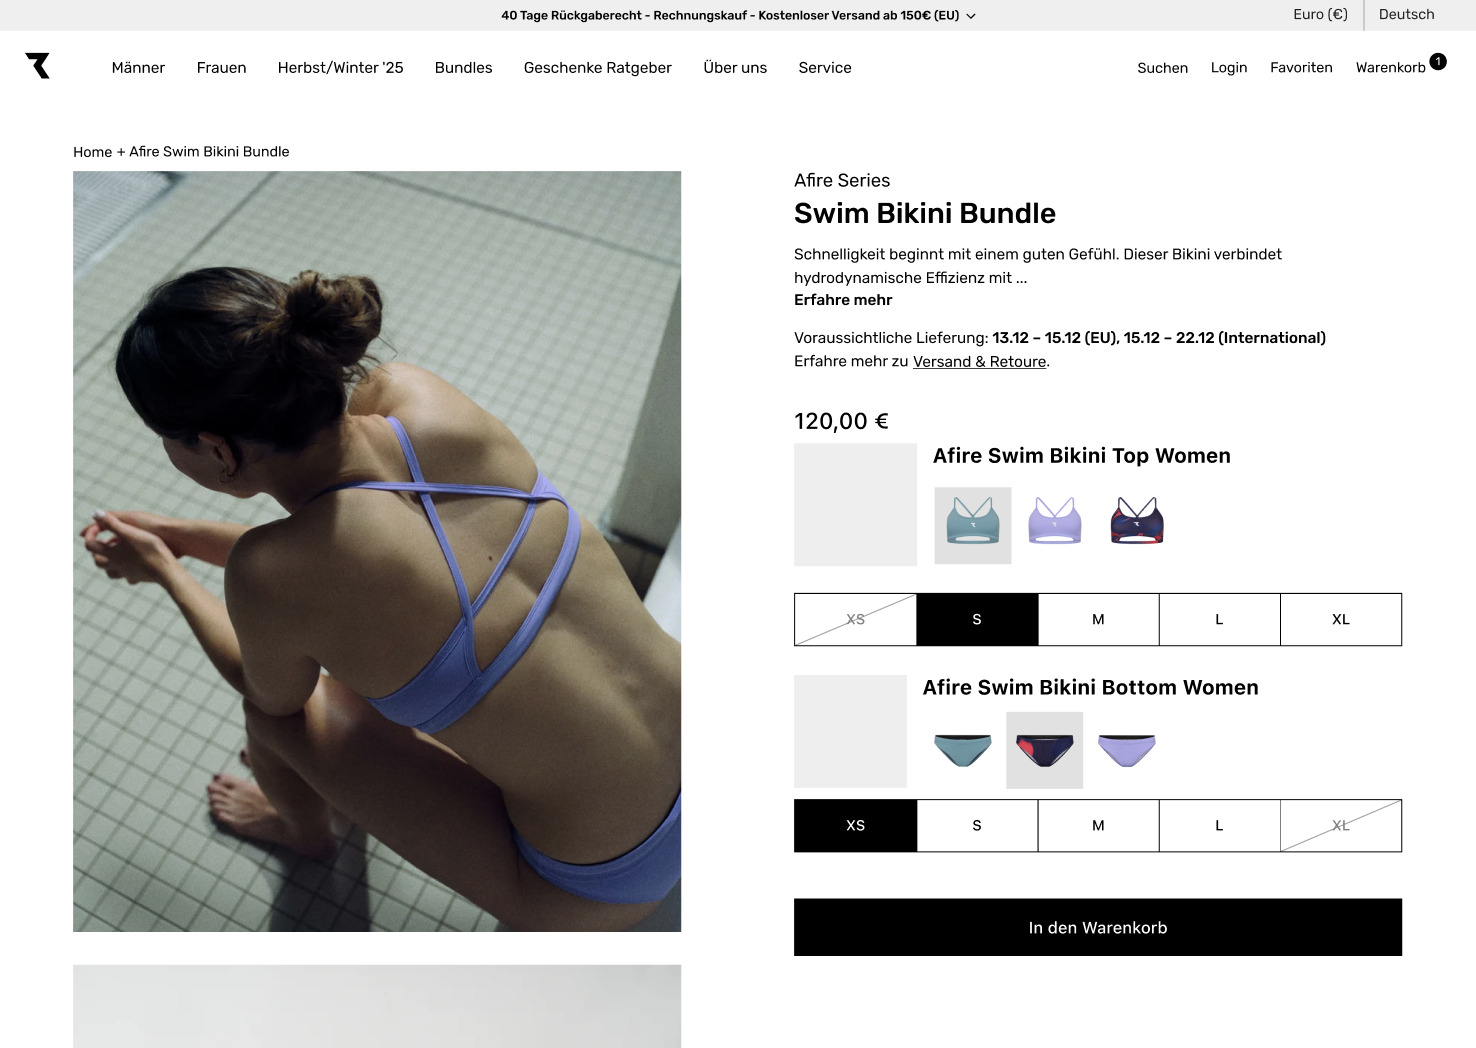Image resolution: width=1476 pixels, height=1048 pixels.
Task: Open the Deutsch language selector
Action: tap(1406, 15)
